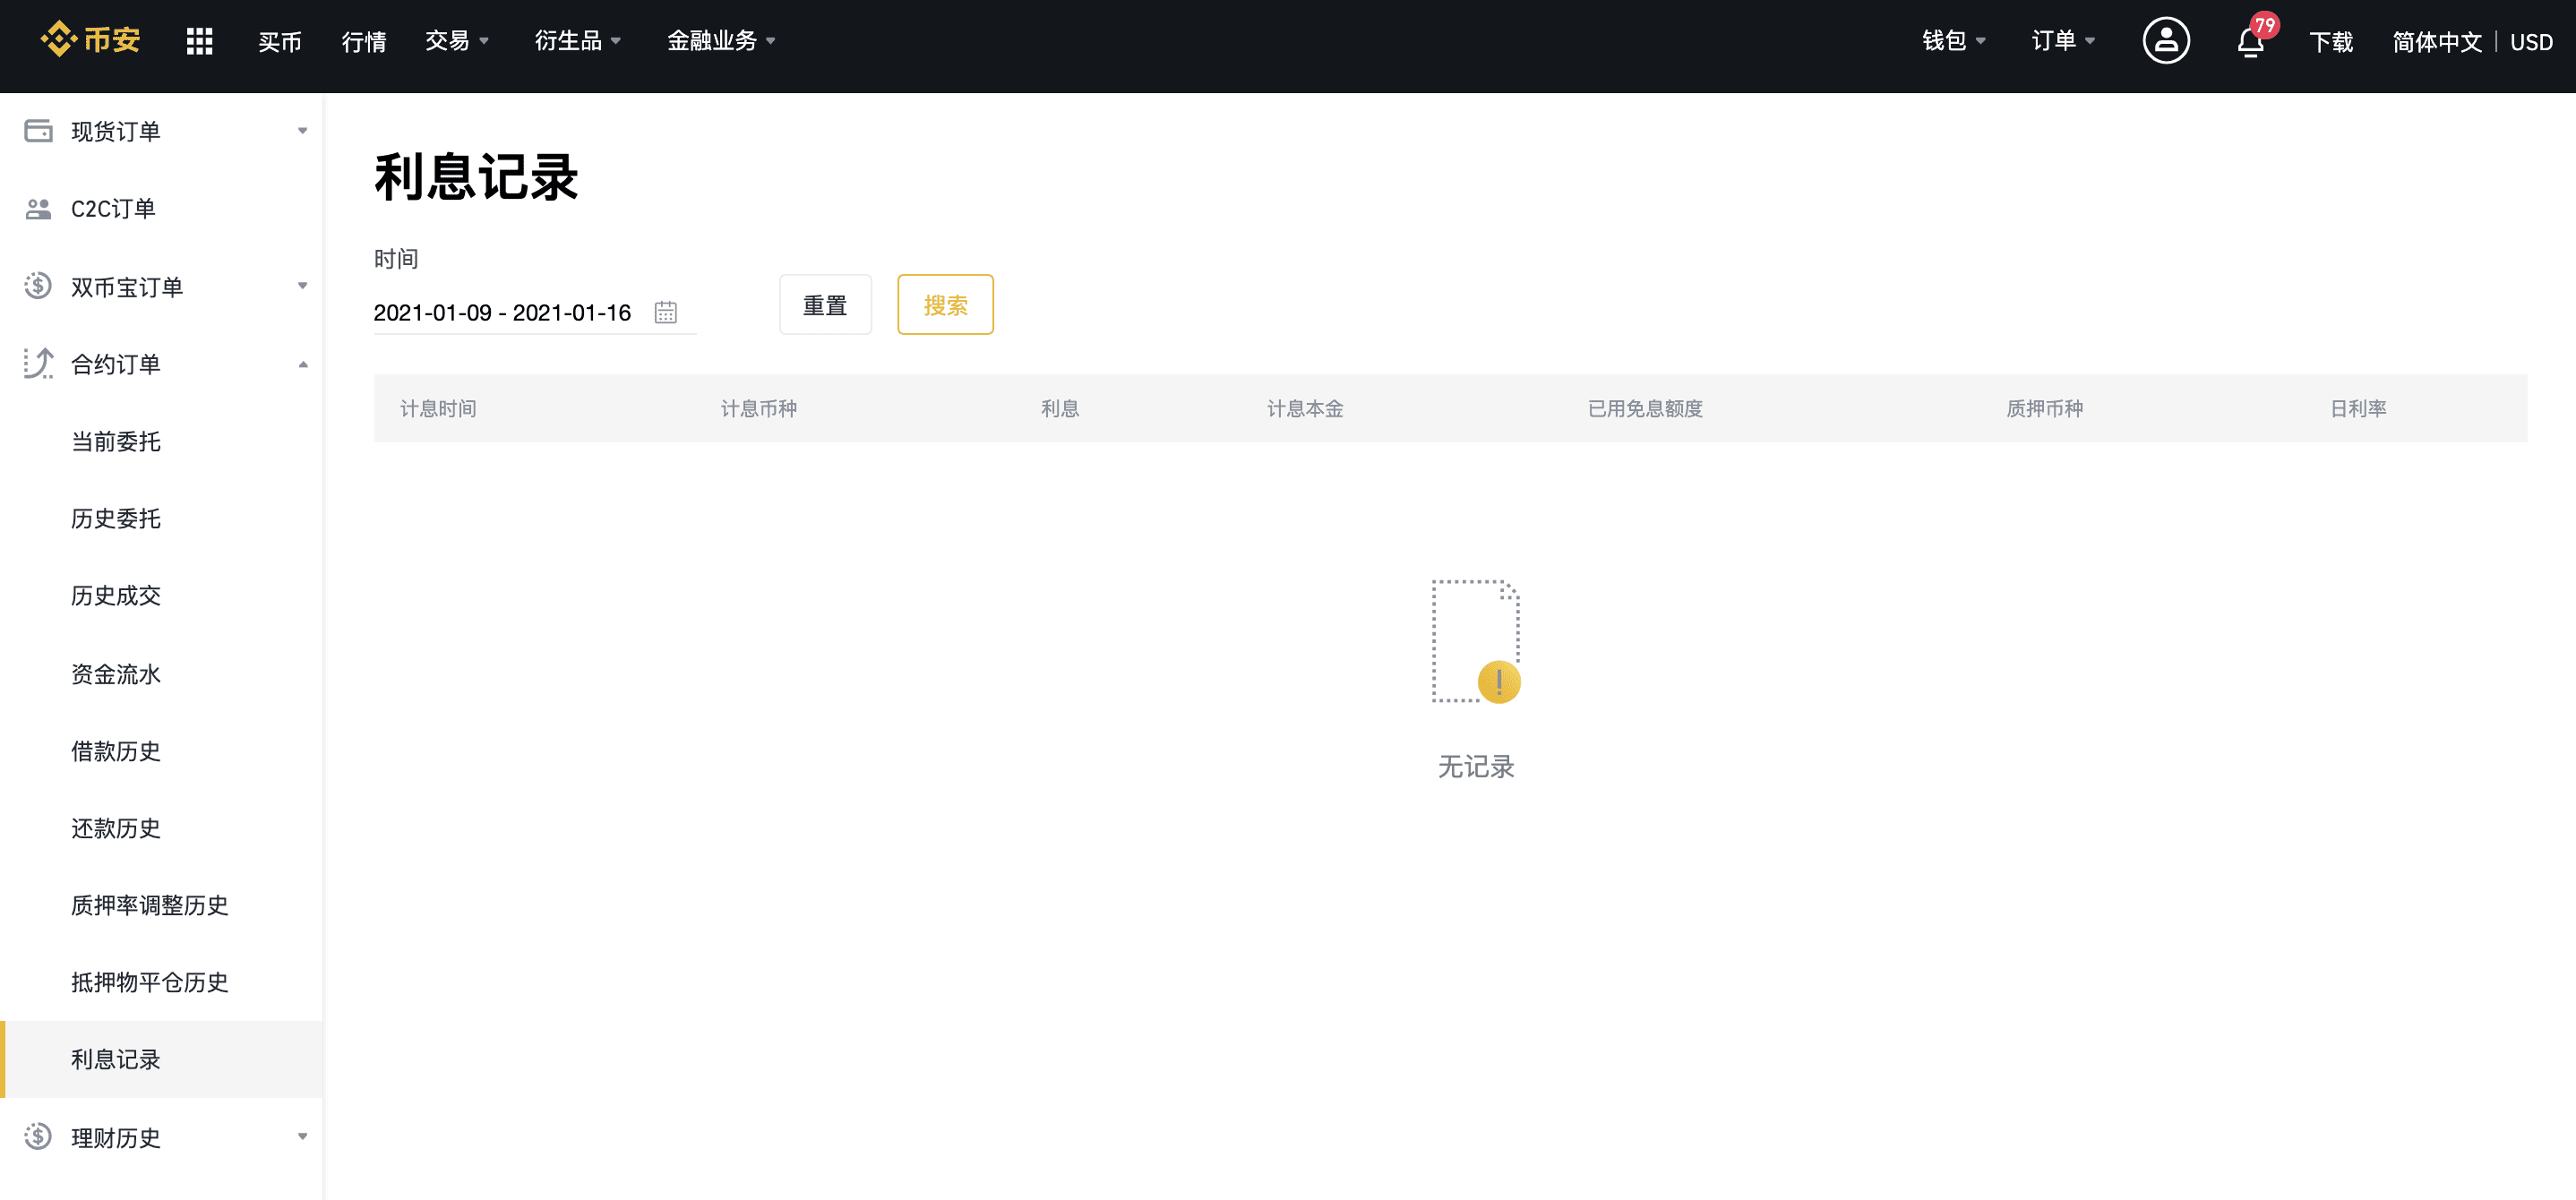Go to 买币 in top navigation
This screenshot has width=2576, height=1200.
(x=279, y=41)
